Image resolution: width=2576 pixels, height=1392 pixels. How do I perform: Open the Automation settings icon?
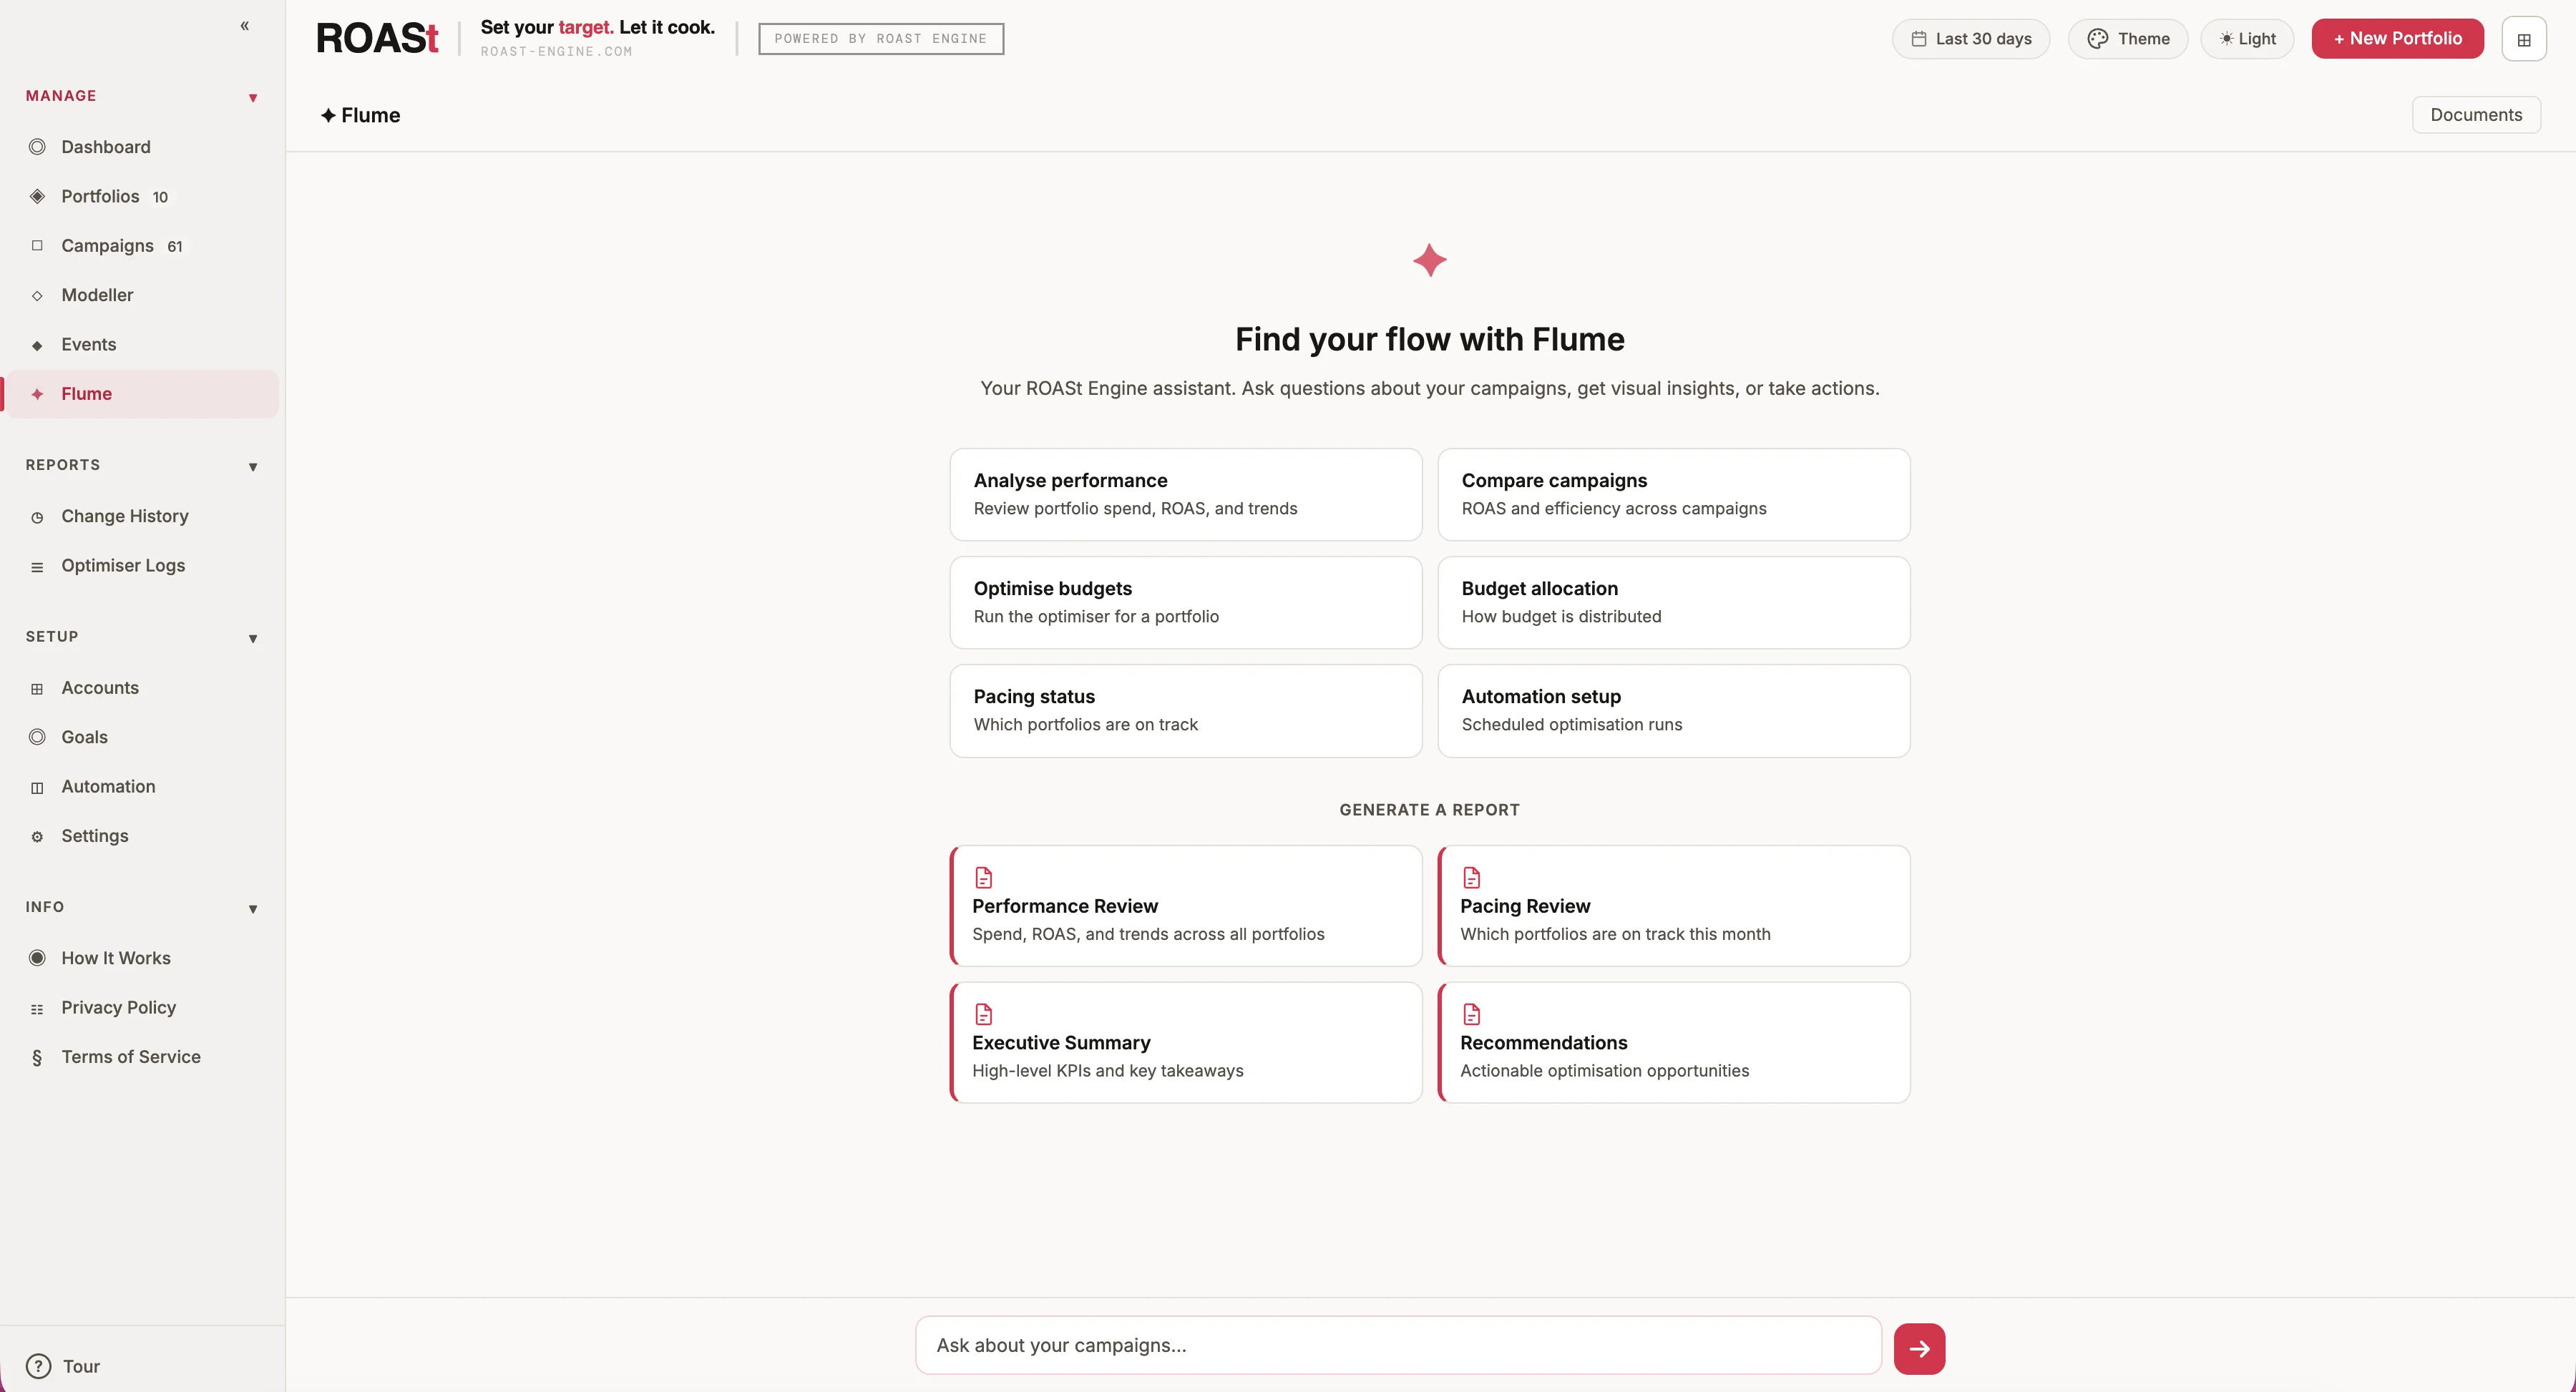(37, 787)
